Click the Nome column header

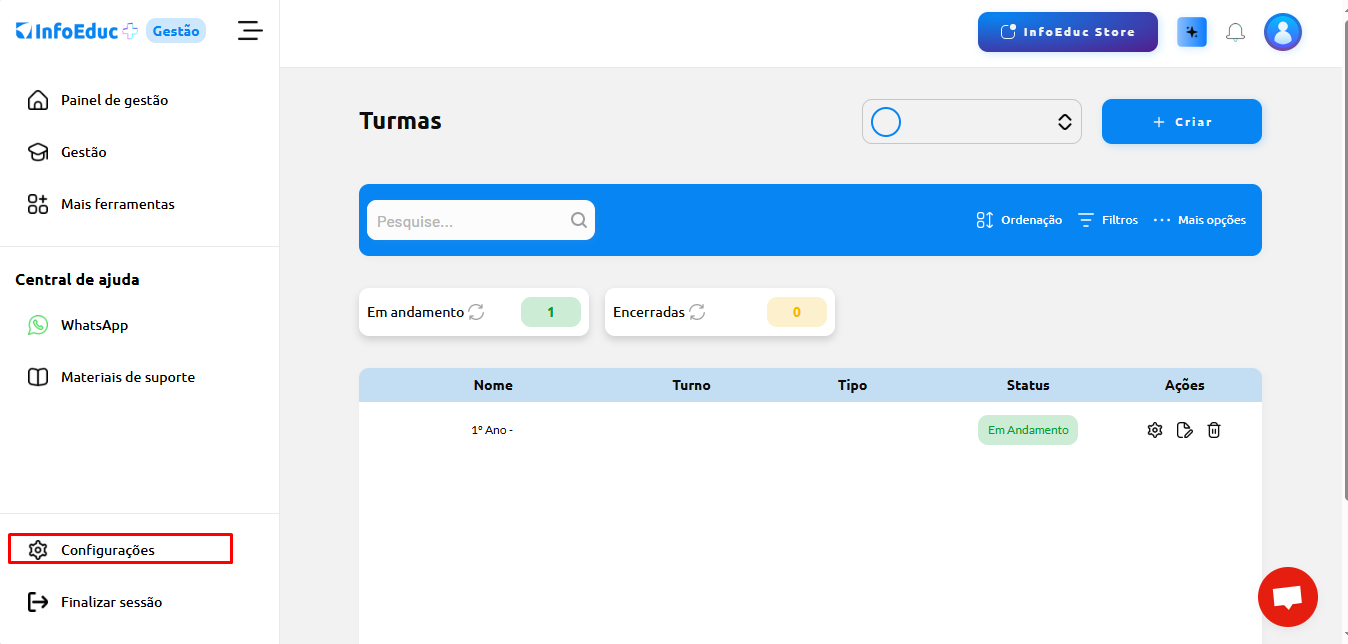pos(493,385)
